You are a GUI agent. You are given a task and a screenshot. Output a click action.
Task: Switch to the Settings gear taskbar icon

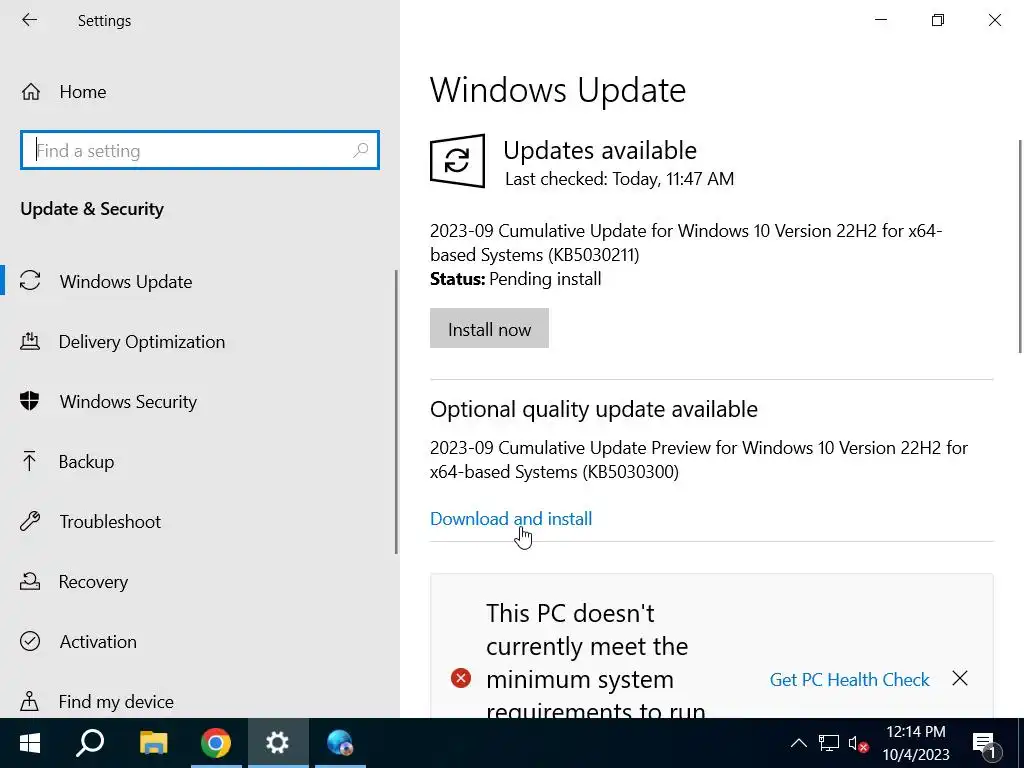pos(278,743)
